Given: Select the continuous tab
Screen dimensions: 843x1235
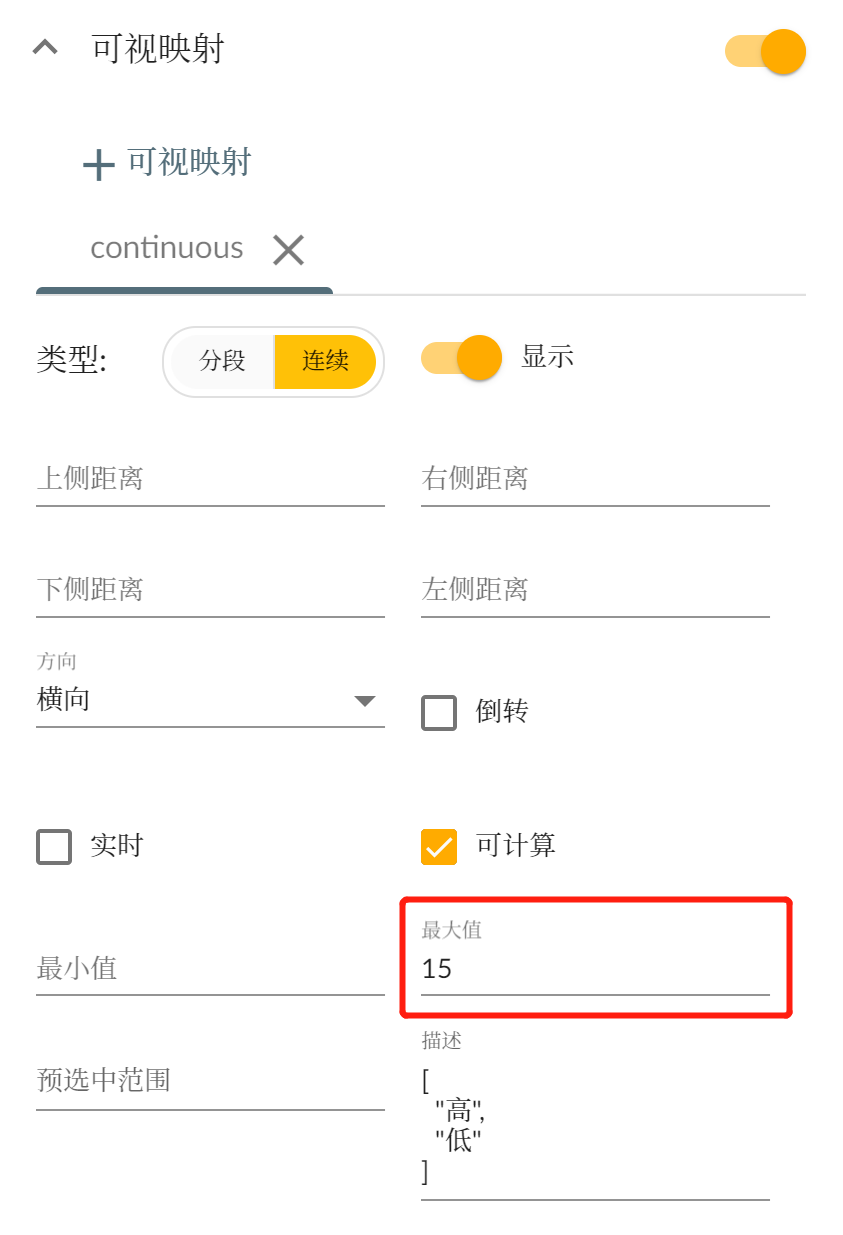Looking at the screenshot, I should coord(167,248).
